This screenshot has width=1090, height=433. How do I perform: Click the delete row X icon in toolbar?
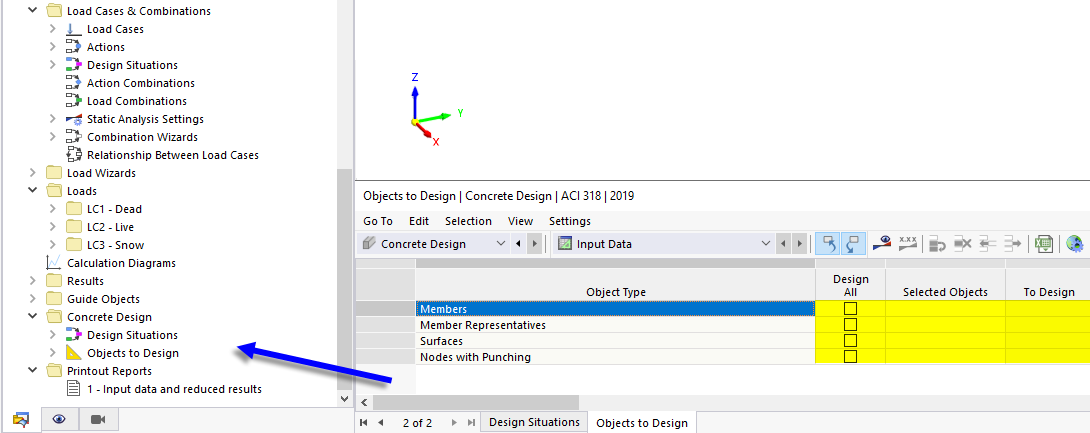(963, 243)
